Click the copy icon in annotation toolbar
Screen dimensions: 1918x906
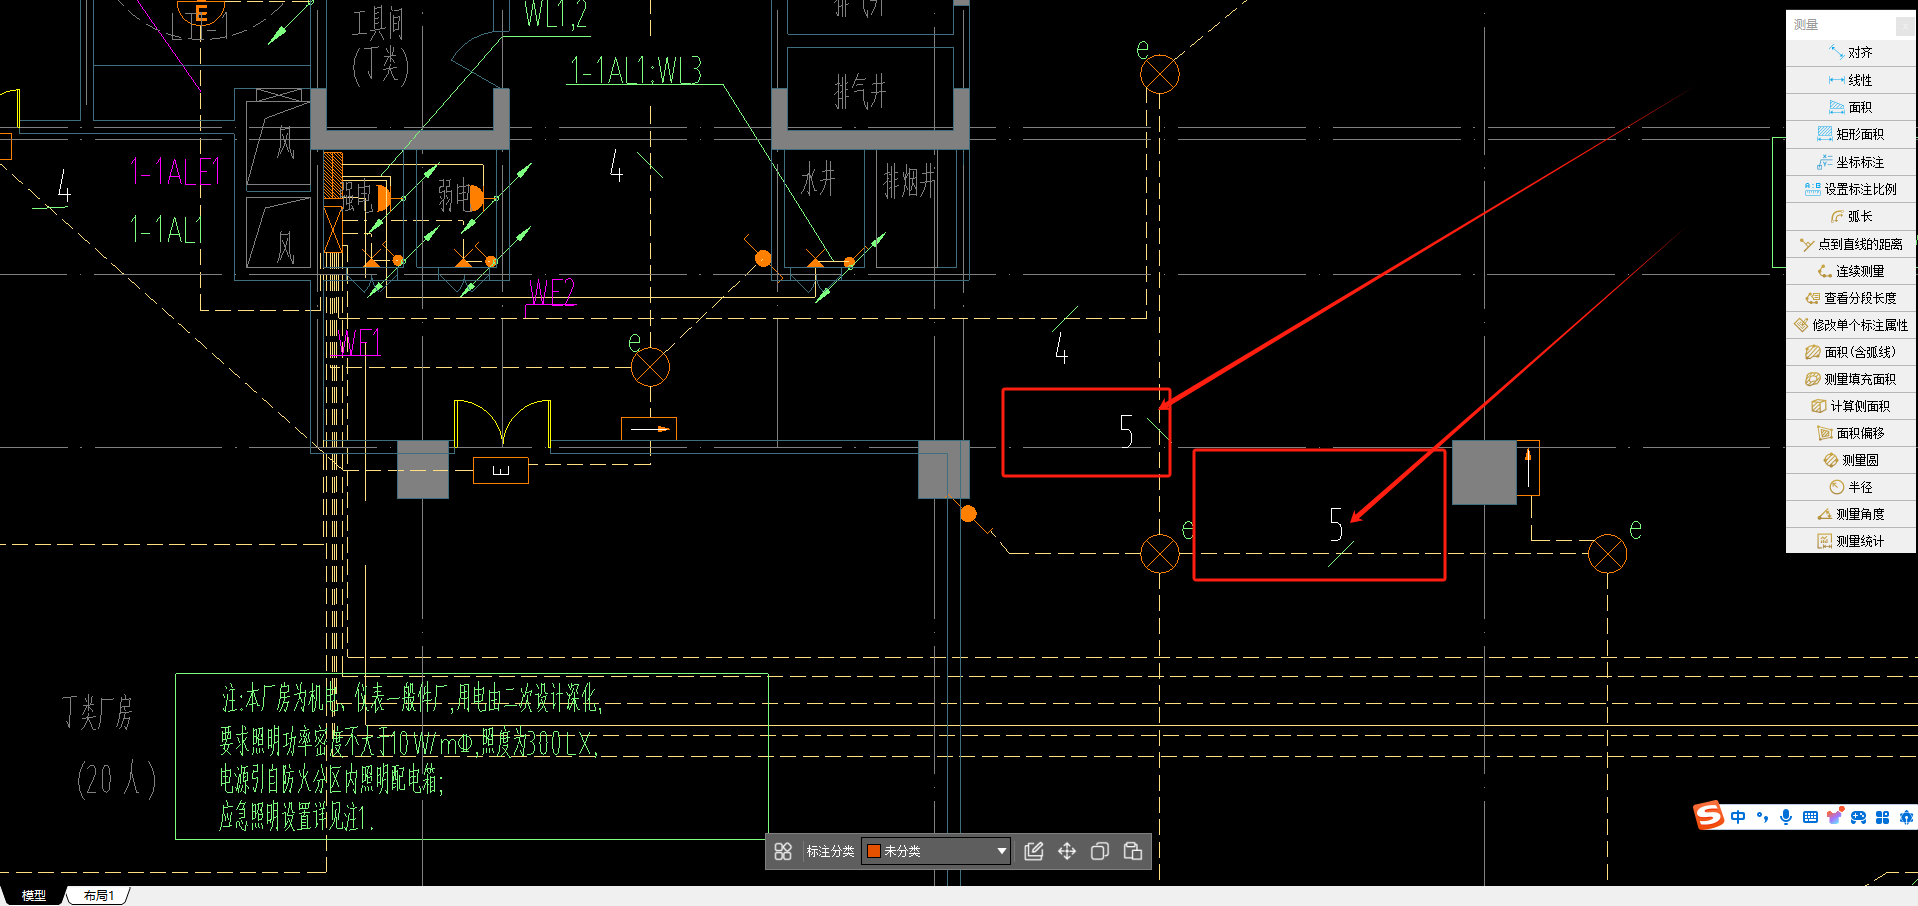pos(1100,851)
